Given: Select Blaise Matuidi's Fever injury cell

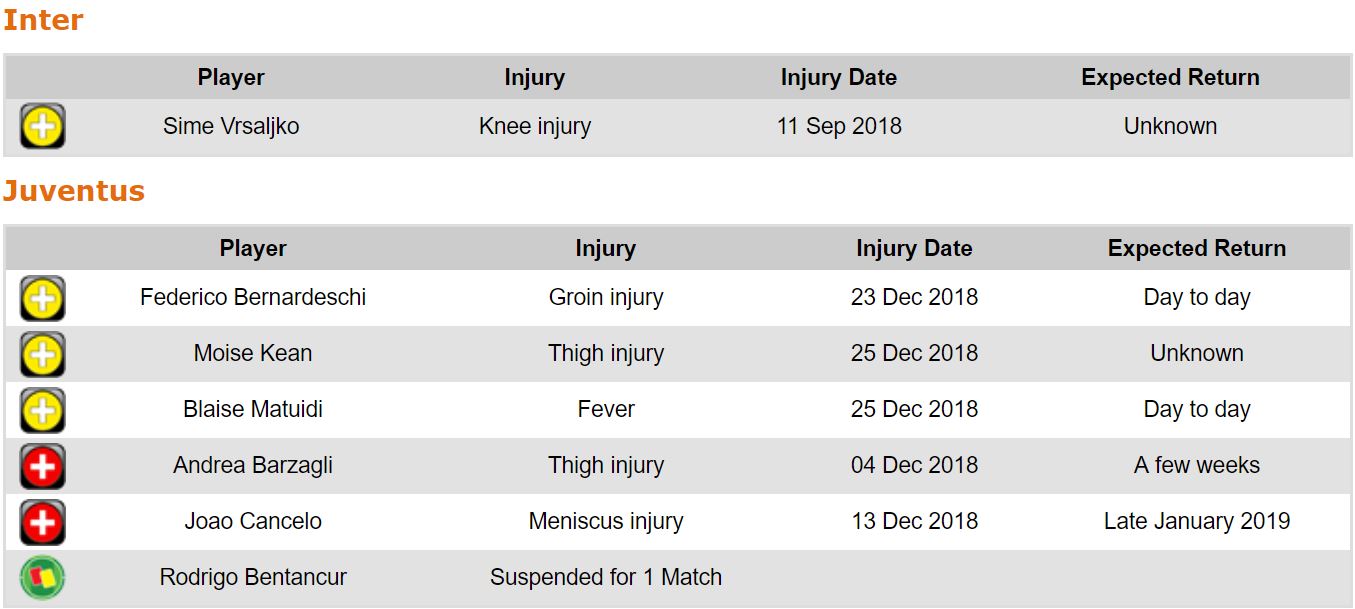Looking at the screenshot, I should coord(606,410).
